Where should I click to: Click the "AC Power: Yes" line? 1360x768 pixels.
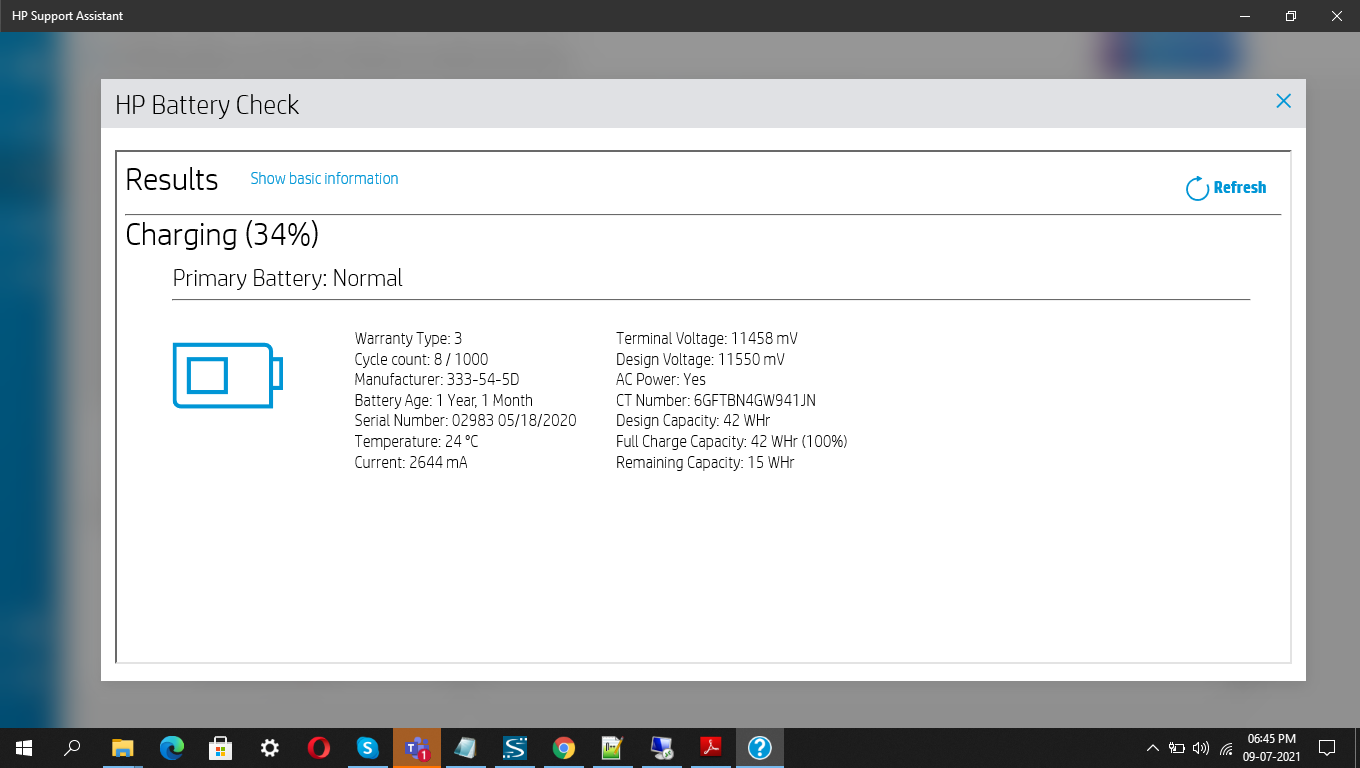click(661, 380)
